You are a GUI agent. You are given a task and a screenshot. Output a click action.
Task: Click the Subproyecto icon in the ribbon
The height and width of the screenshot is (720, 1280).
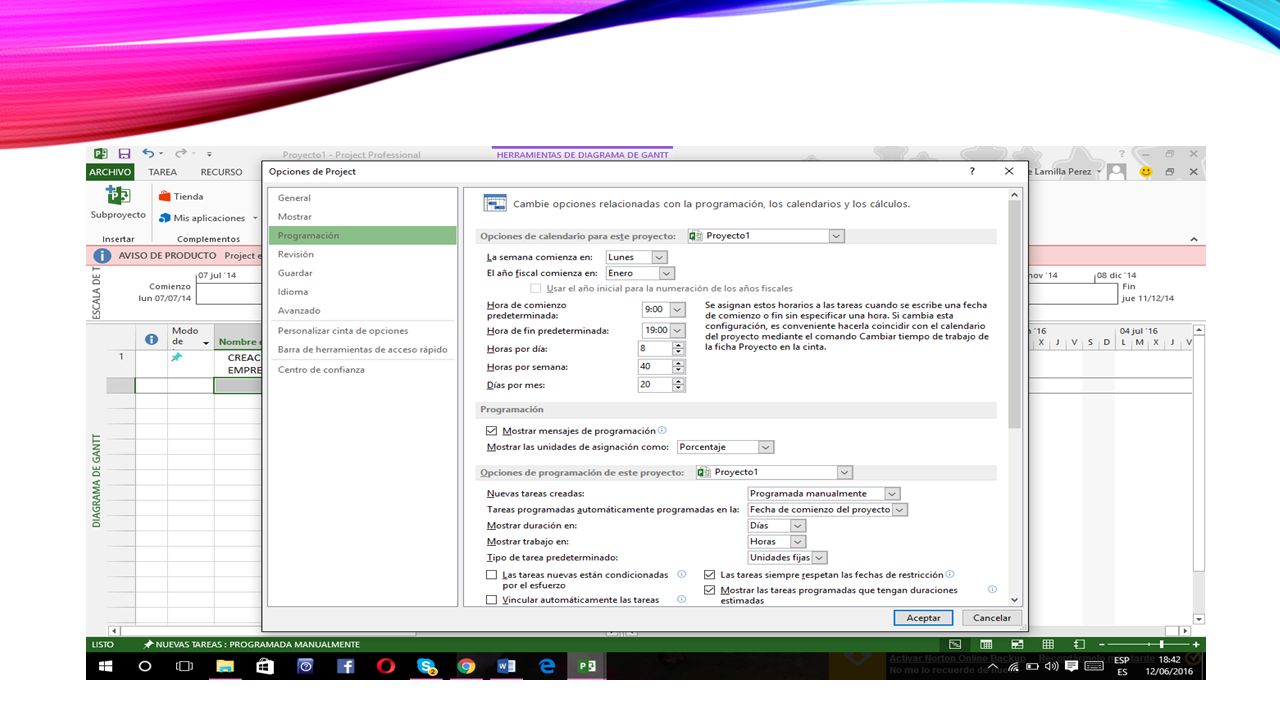(118, 196)
